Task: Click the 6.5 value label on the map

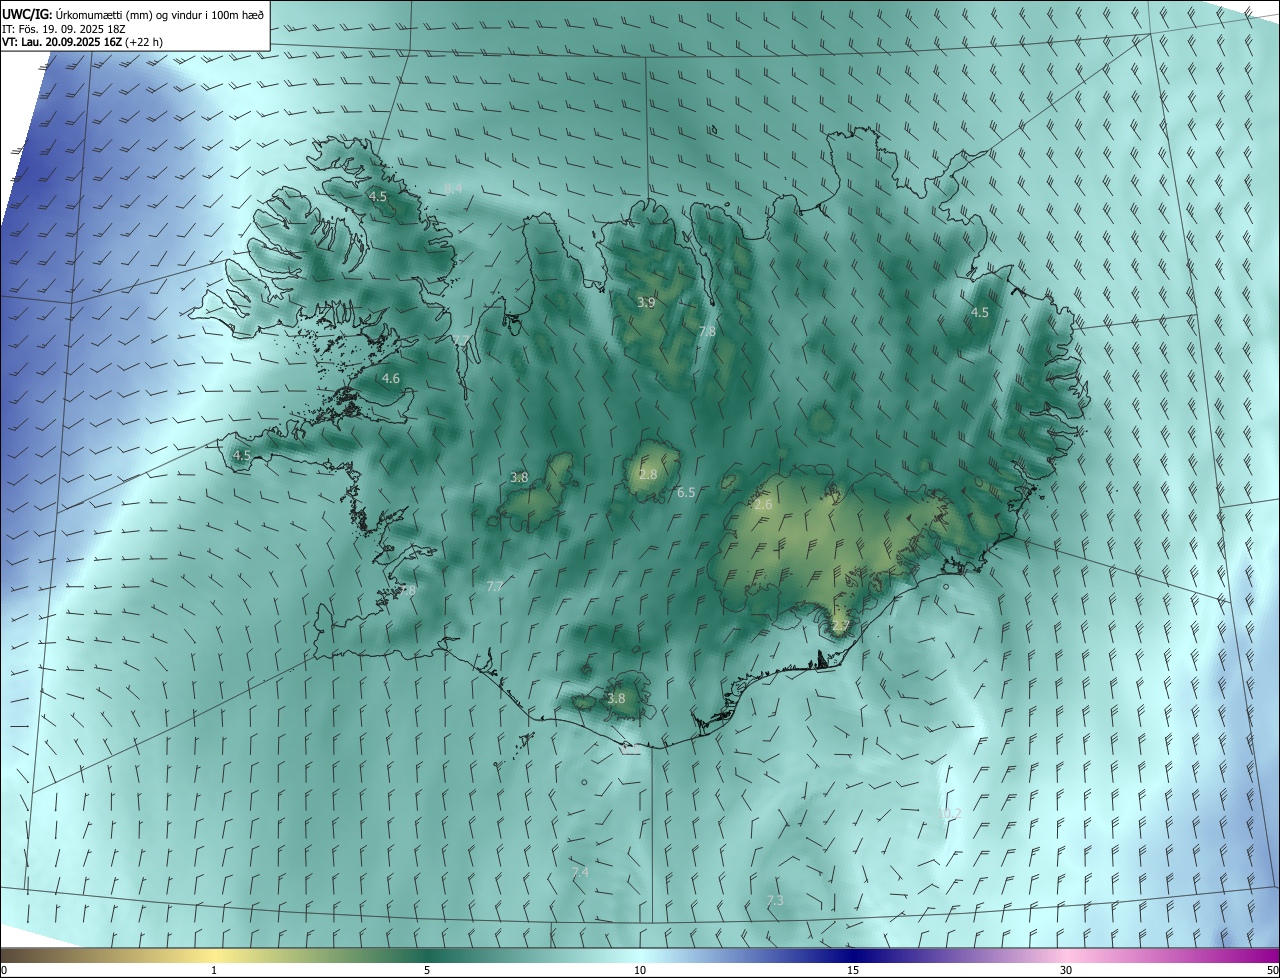Action: [x=686, y=492]
